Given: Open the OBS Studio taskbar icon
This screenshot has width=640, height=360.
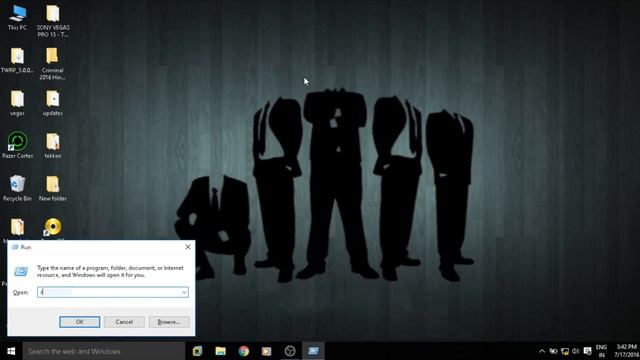Looking at the screenshot, I should coord(290,351).
